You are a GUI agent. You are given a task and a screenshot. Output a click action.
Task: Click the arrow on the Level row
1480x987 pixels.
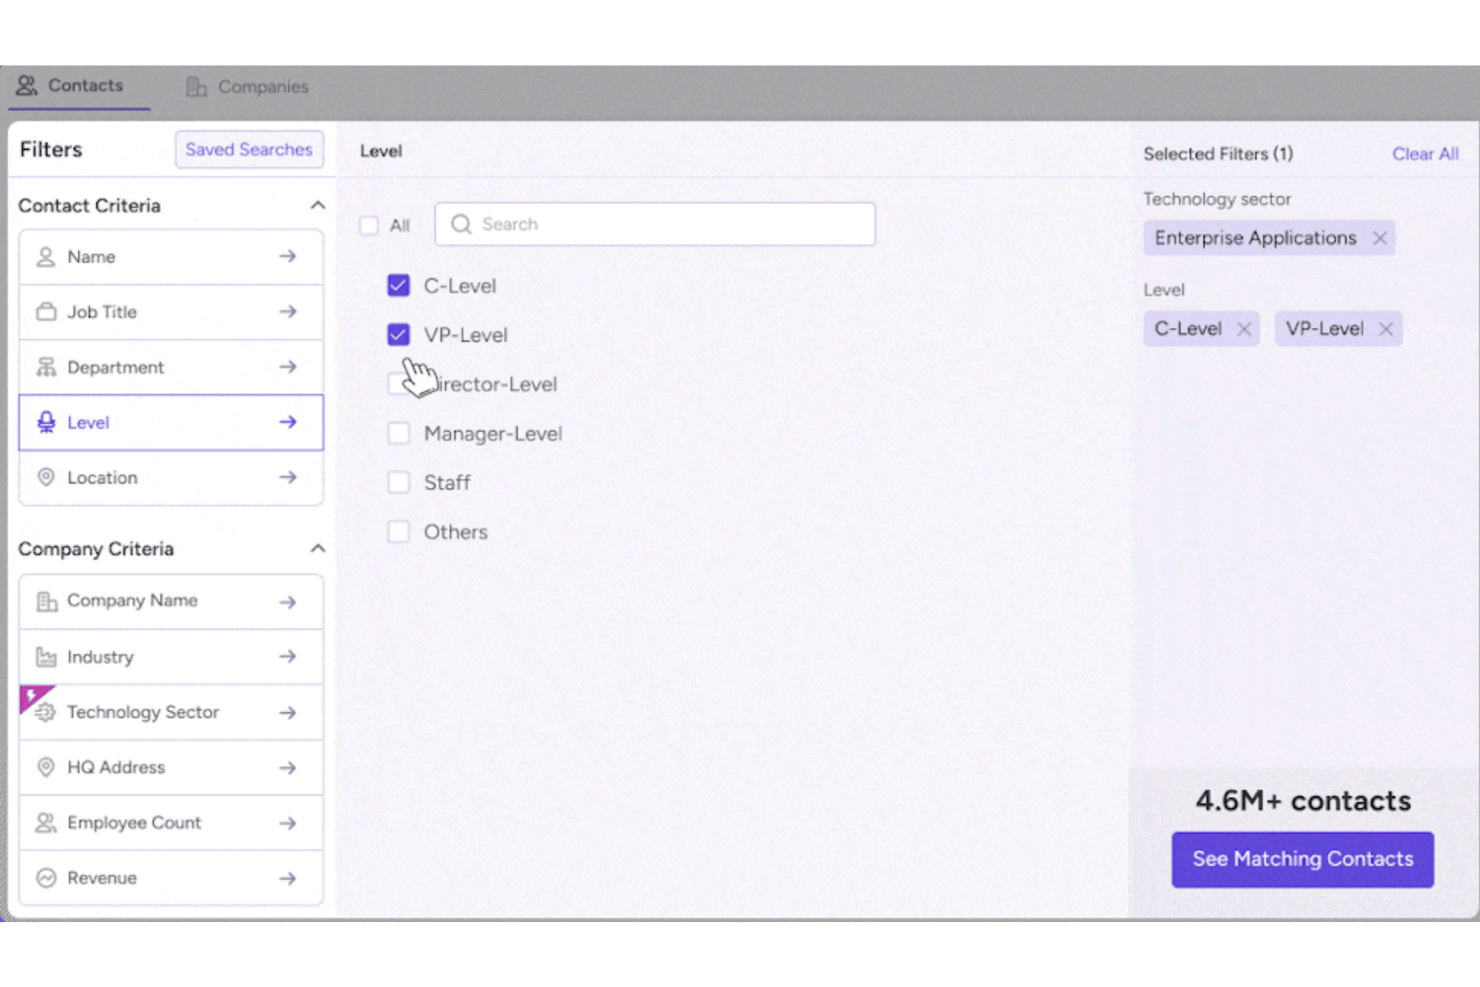pyautogui.click(x=288, y=422)
